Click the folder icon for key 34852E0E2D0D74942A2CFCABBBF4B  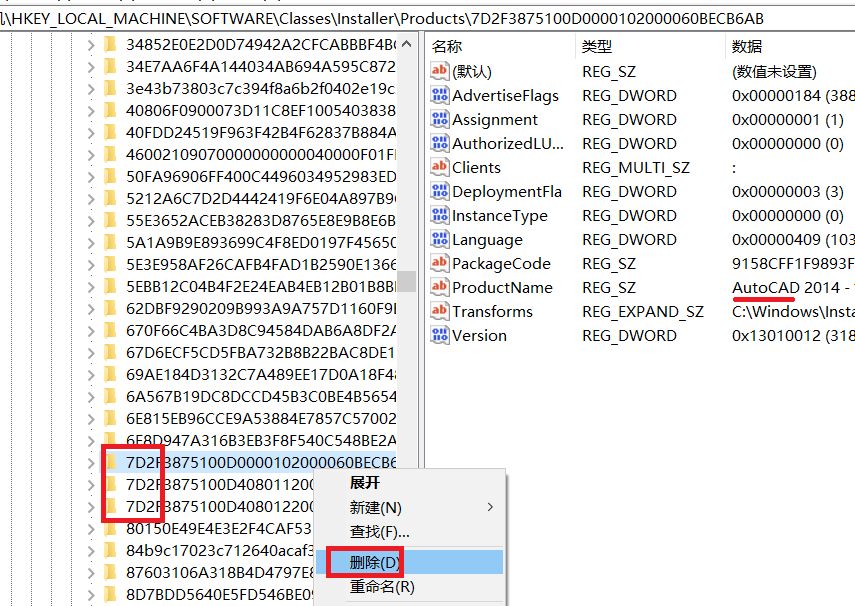[110, 45]
